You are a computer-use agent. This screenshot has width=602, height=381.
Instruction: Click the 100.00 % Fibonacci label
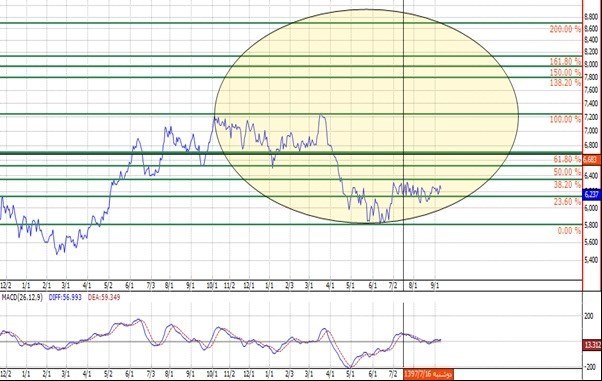click(x=565, y=119)
